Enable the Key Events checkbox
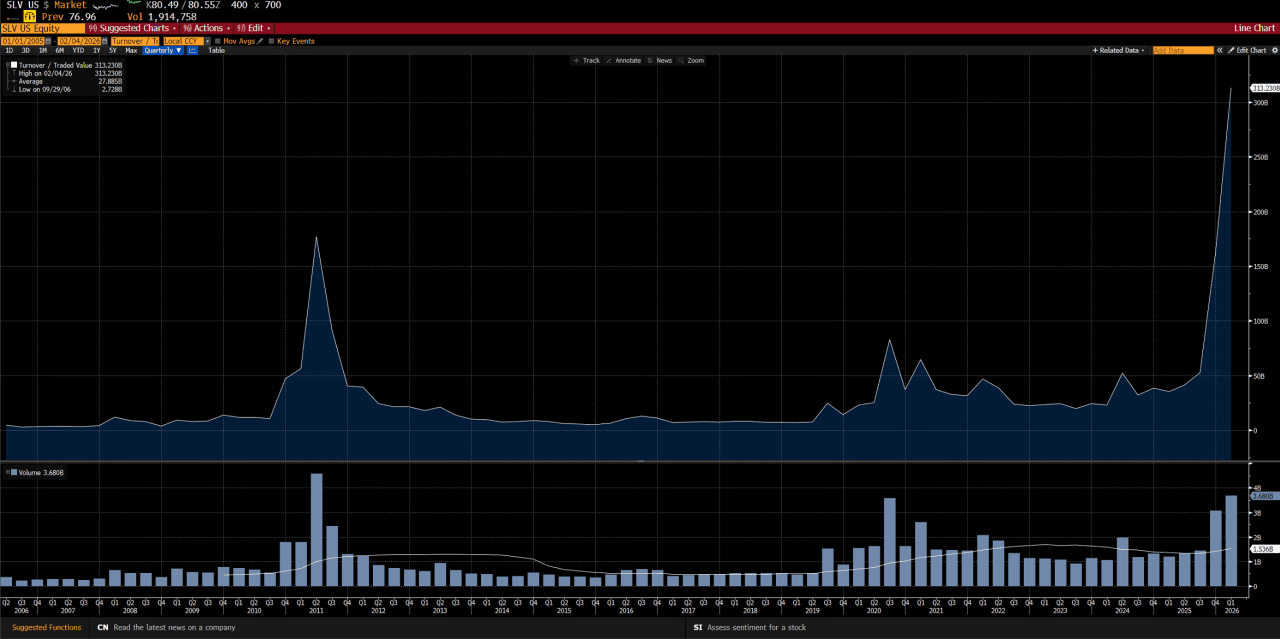The height and width of the screenshot is (639, 1280). pyautogui.click(x=271, y=41)
